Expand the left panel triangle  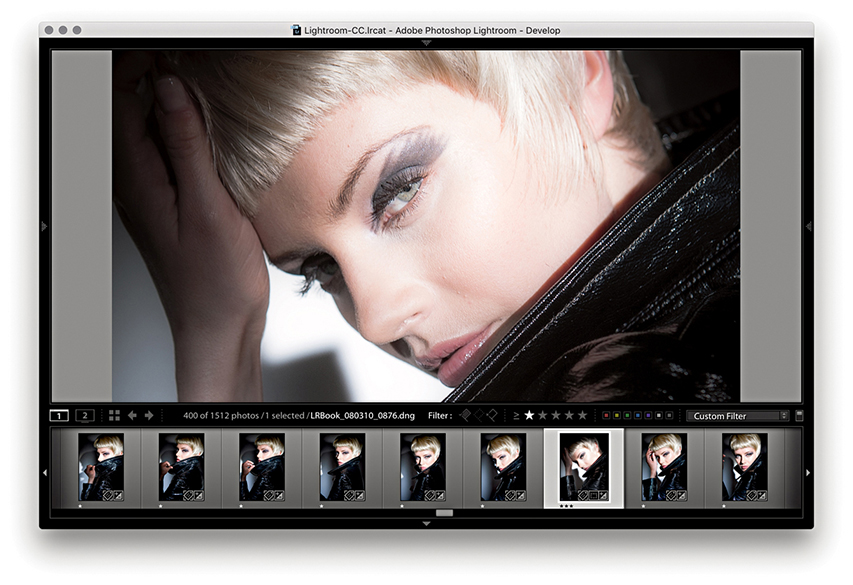point(45,226)
